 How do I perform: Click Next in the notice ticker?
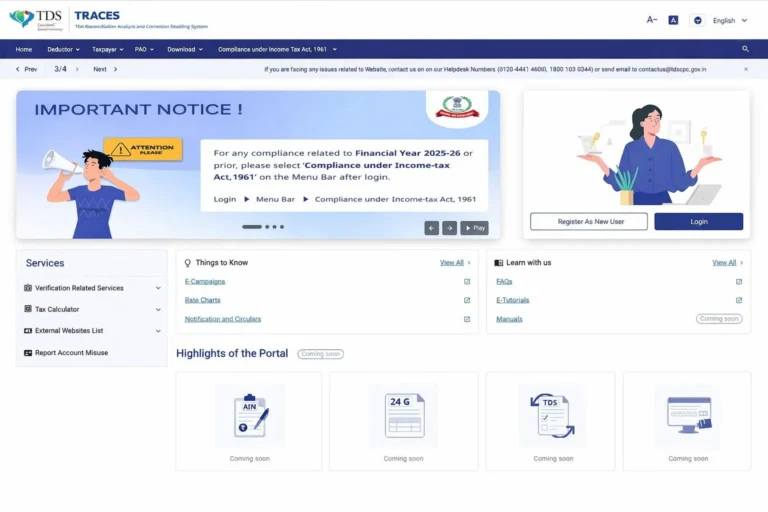(x=105, y=69)
